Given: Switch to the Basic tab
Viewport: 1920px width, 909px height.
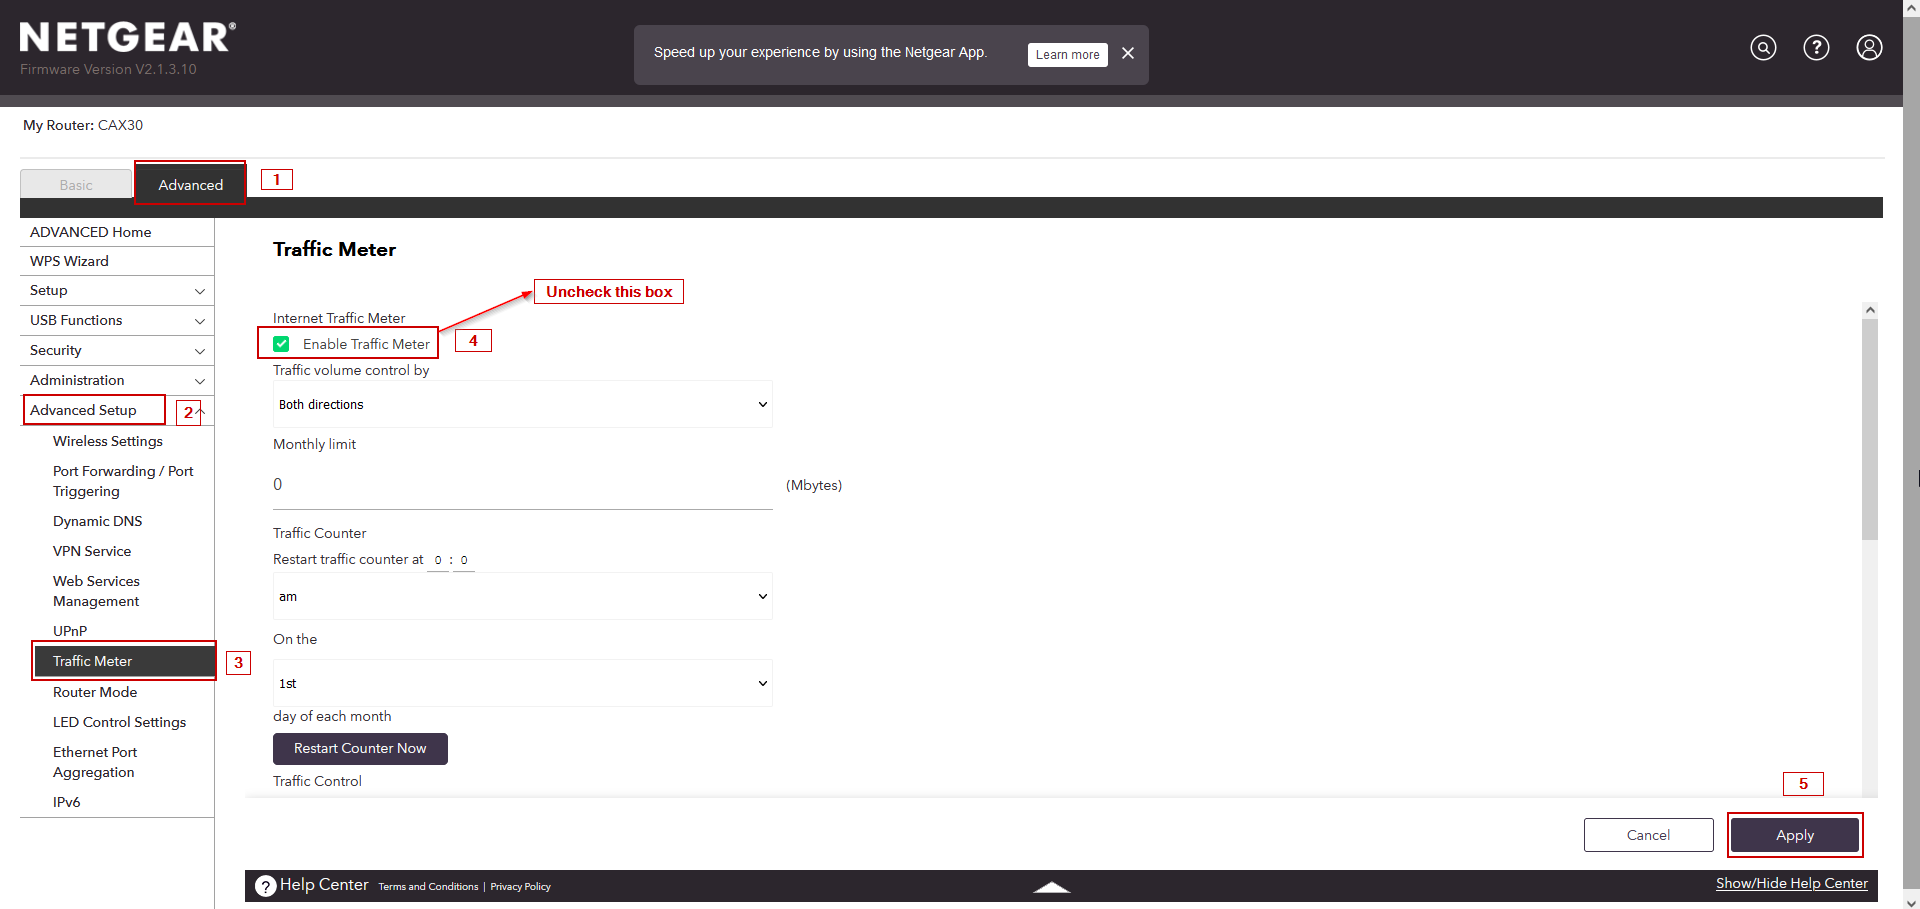Looking at the screenshot, I should tap(75, 184).
